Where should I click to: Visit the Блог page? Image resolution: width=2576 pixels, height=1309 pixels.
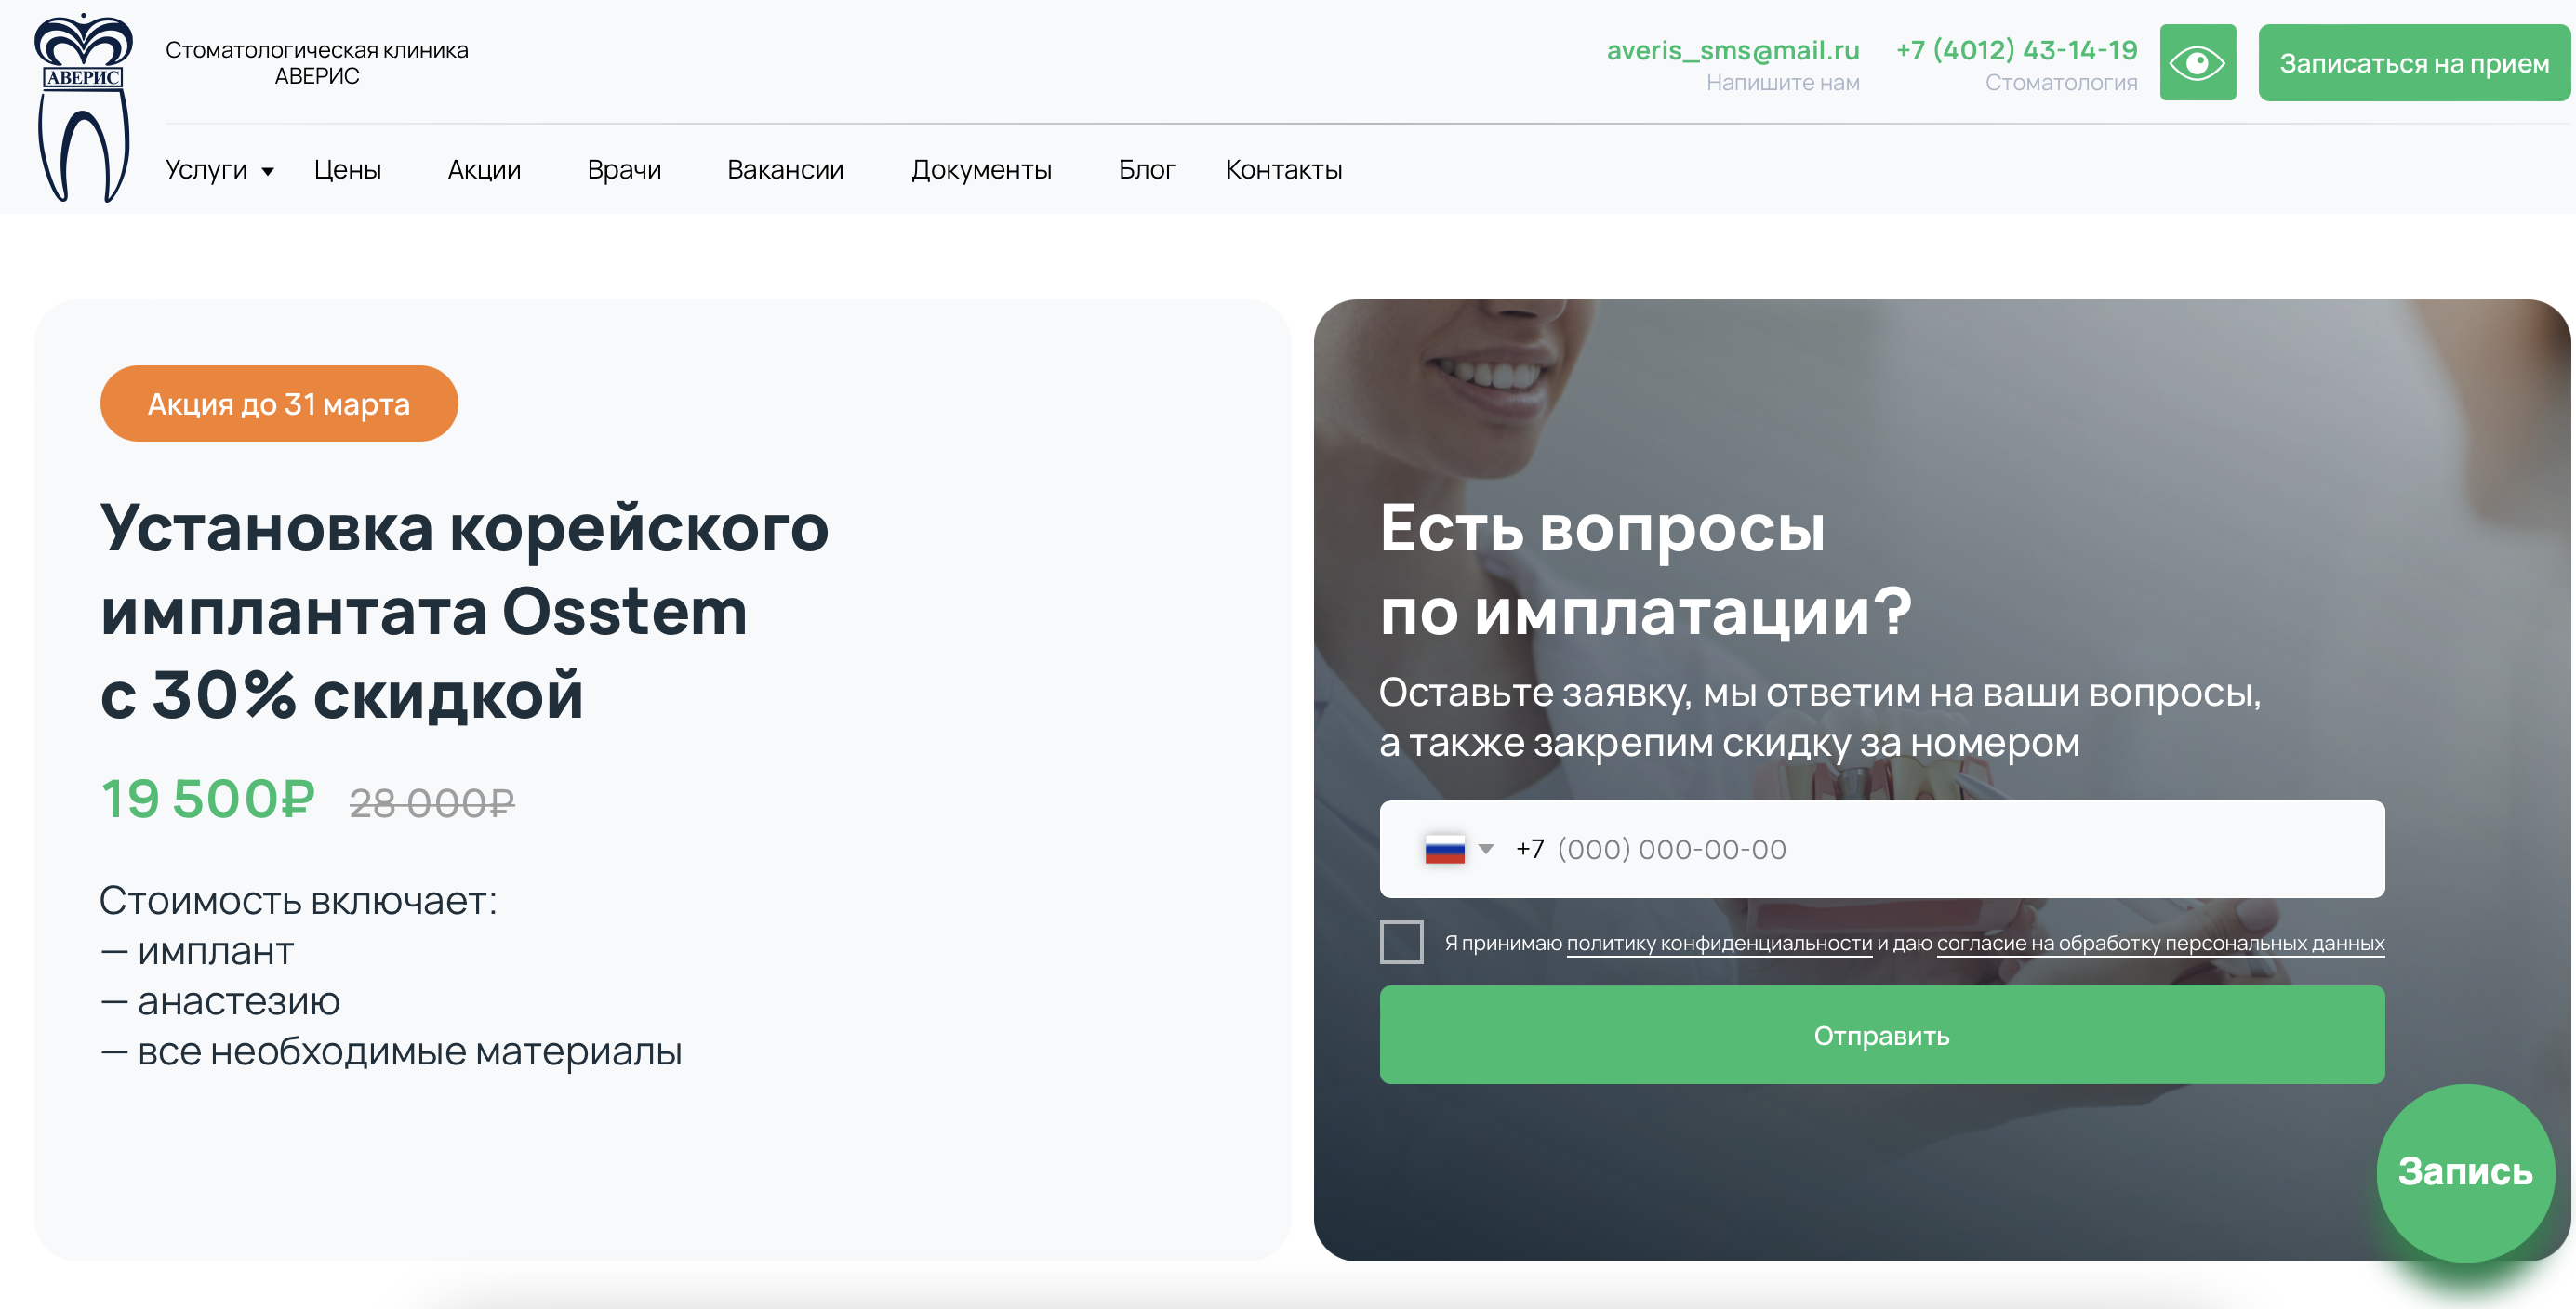coord(1146,170)
